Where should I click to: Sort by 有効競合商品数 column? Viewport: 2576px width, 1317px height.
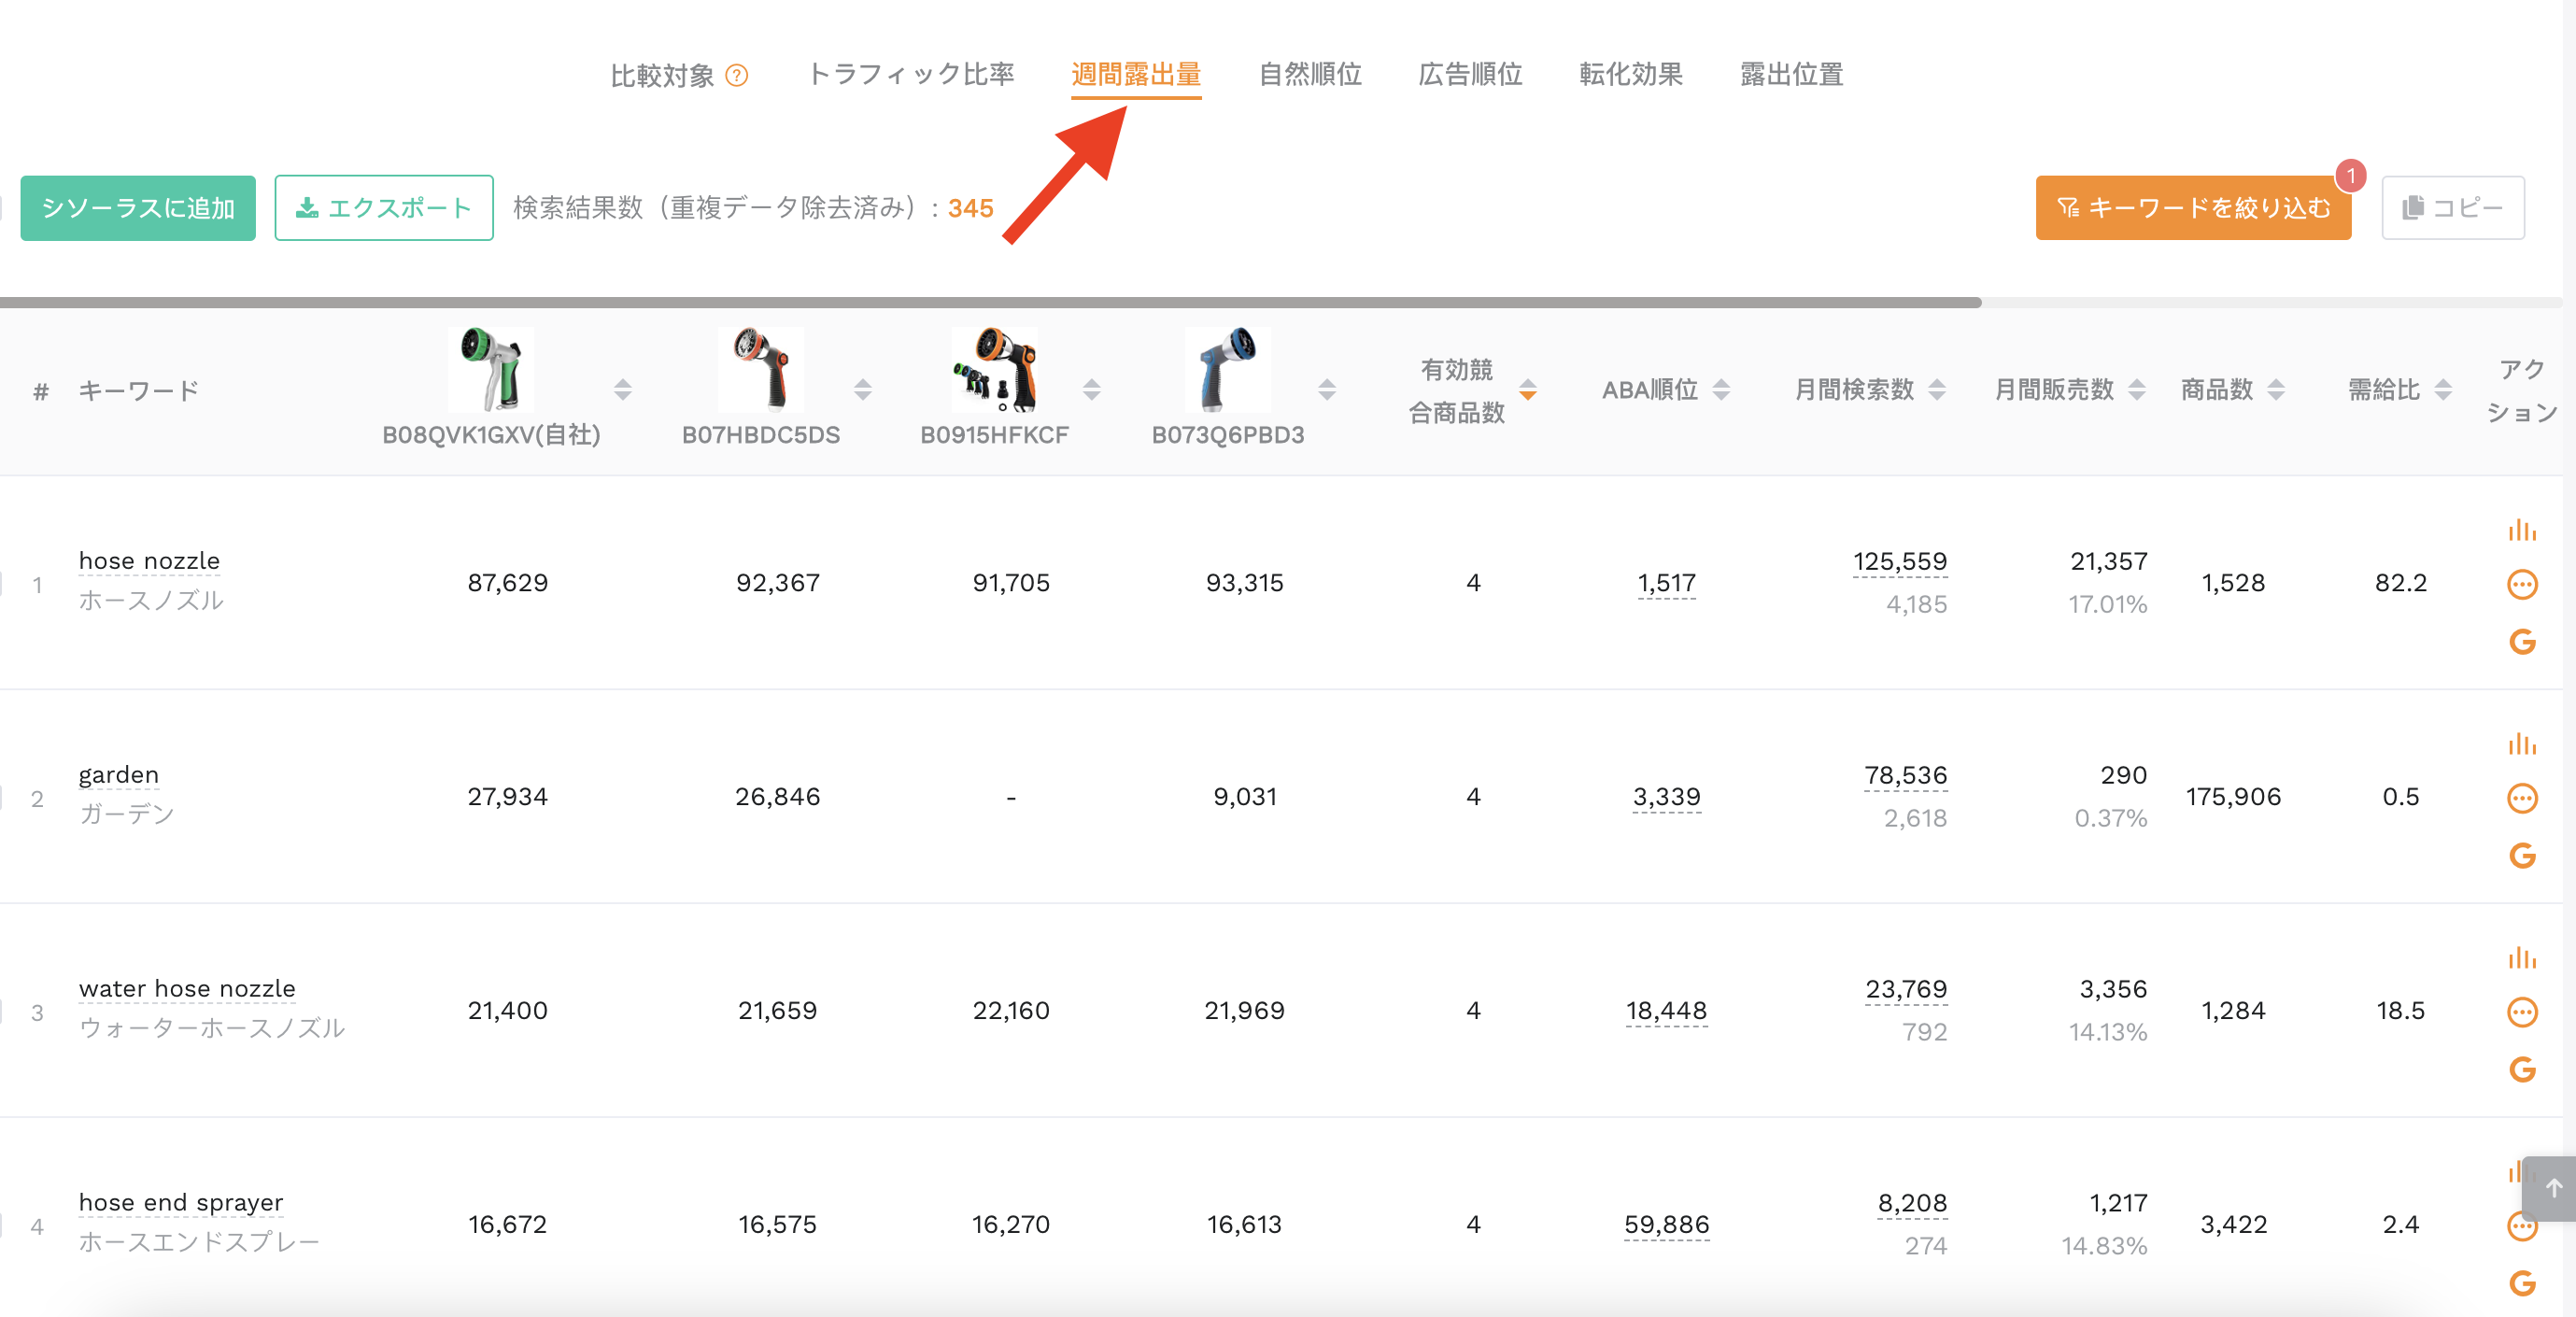1527,390
